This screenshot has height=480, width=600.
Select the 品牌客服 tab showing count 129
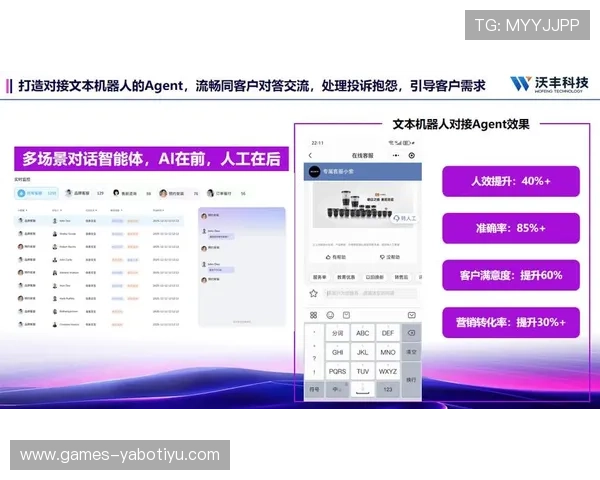click(x=85, y=193)
